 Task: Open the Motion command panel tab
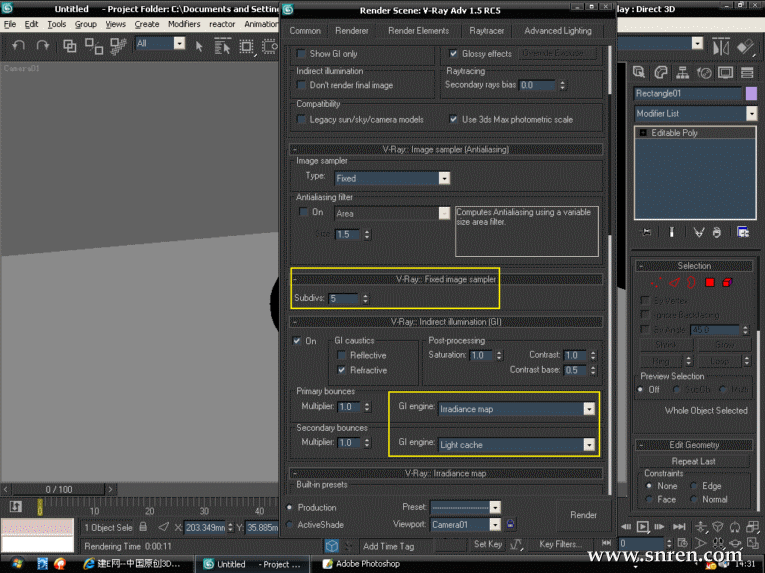tap(704, 73)
